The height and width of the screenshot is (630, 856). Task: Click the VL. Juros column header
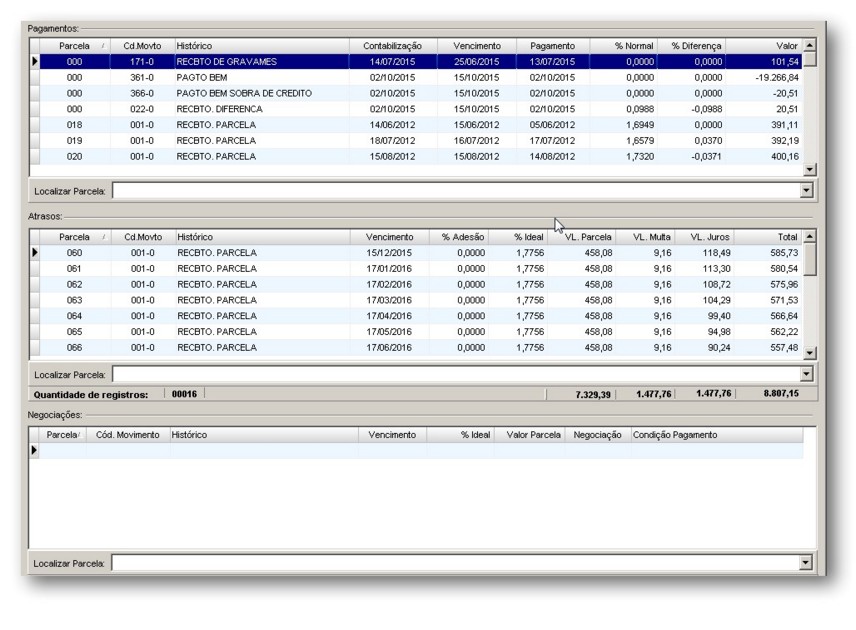coord(705,237)
